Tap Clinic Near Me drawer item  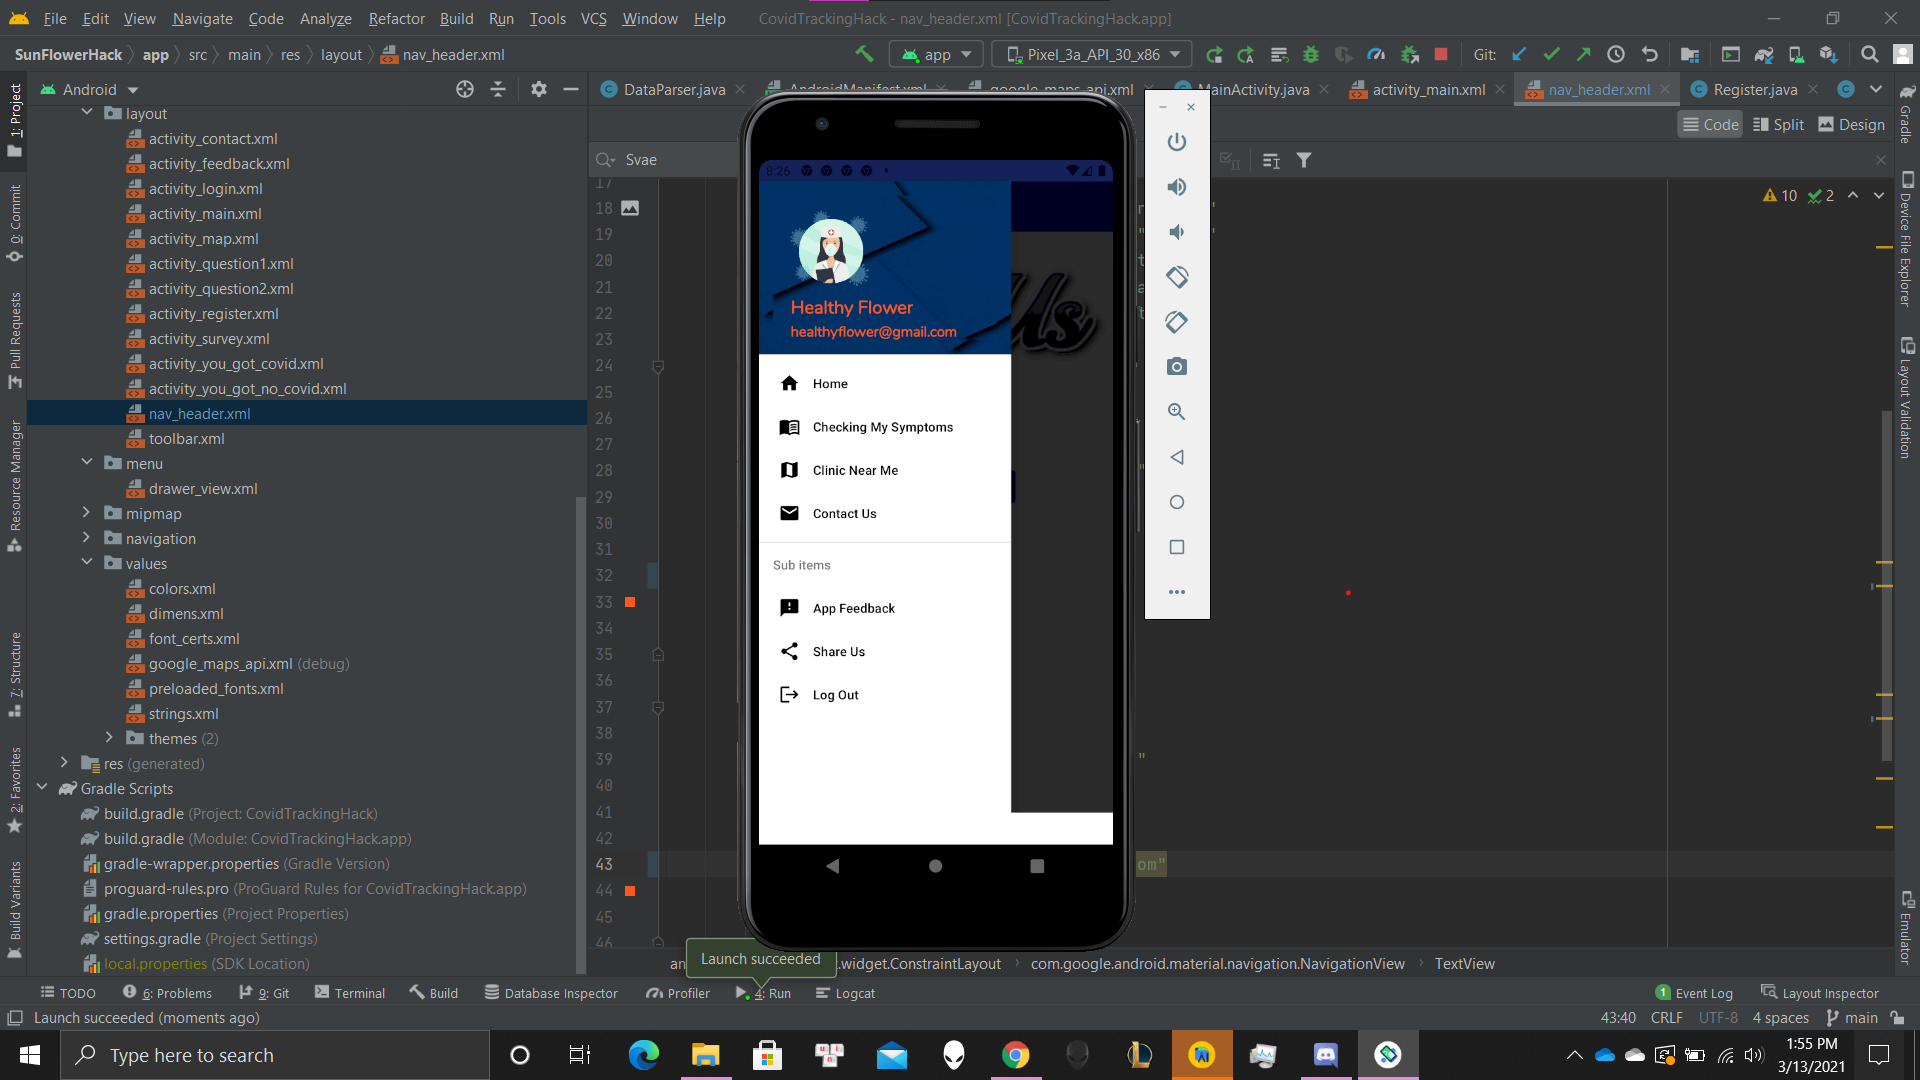[855, 470]
